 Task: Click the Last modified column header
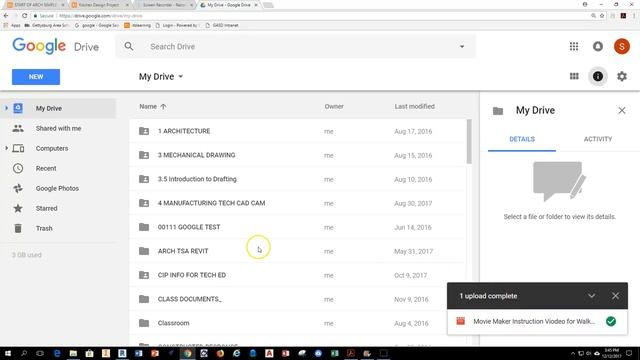click(x=414, y=107)
